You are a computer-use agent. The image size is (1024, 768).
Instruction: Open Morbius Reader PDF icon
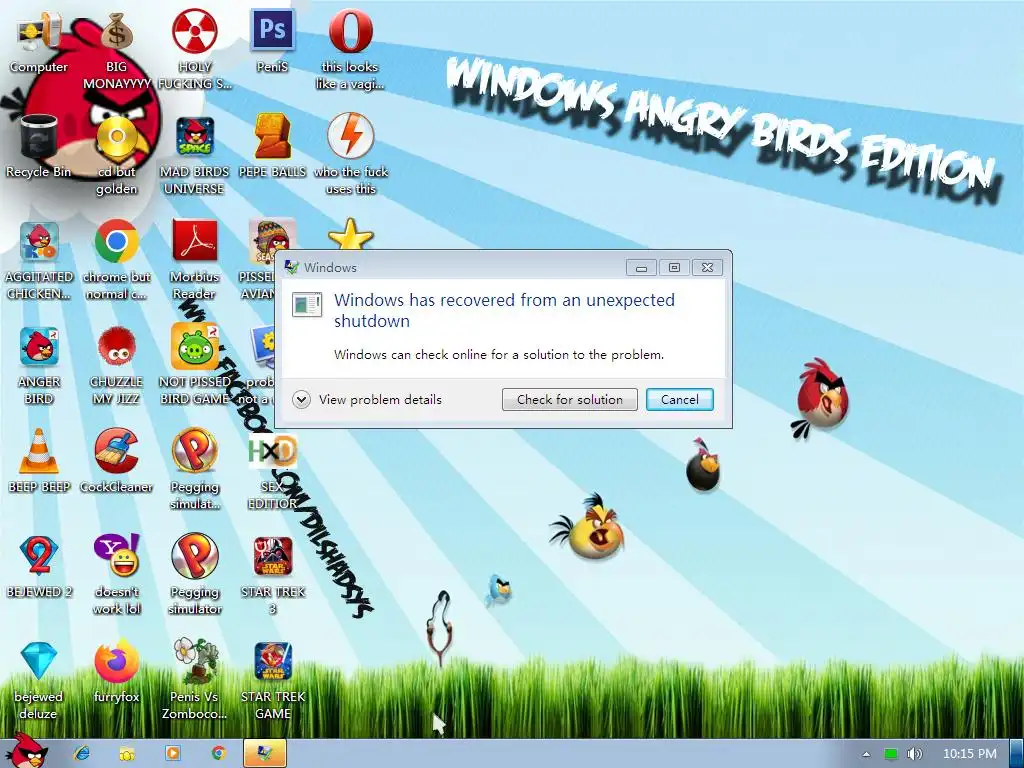click(x=195, y=258)
